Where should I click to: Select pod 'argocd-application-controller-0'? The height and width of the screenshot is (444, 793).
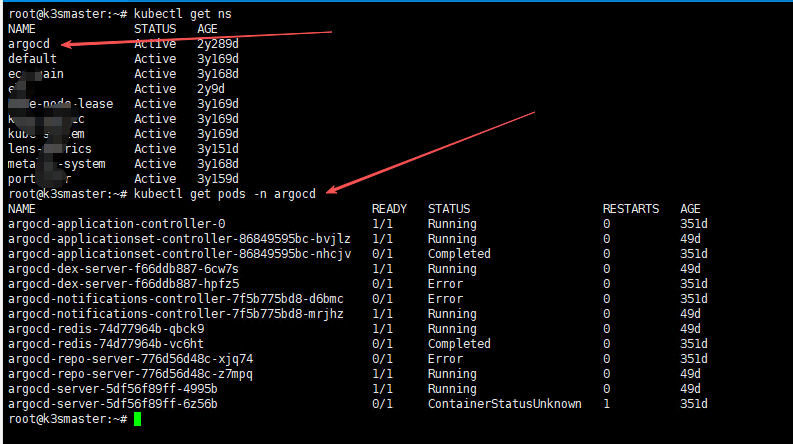point(116,224)
